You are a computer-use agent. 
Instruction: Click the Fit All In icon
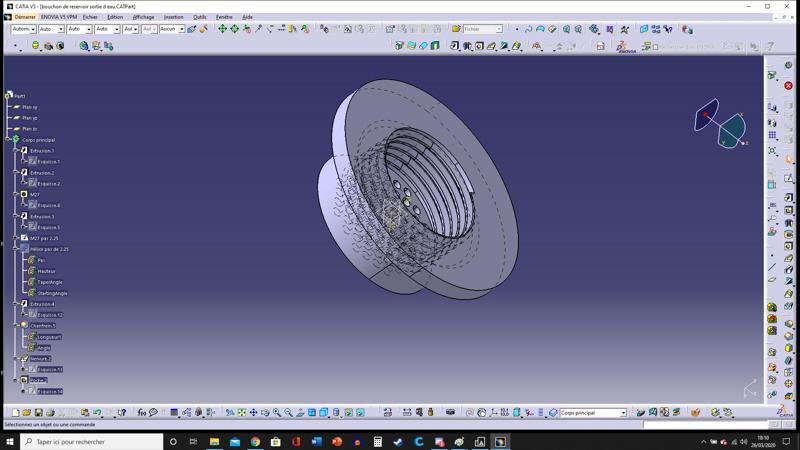click(x=241, y=413)
